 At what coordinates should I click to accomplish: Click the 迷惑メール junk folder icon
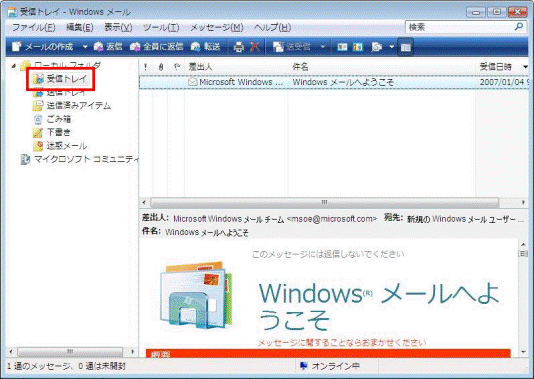tap(38, 146)
